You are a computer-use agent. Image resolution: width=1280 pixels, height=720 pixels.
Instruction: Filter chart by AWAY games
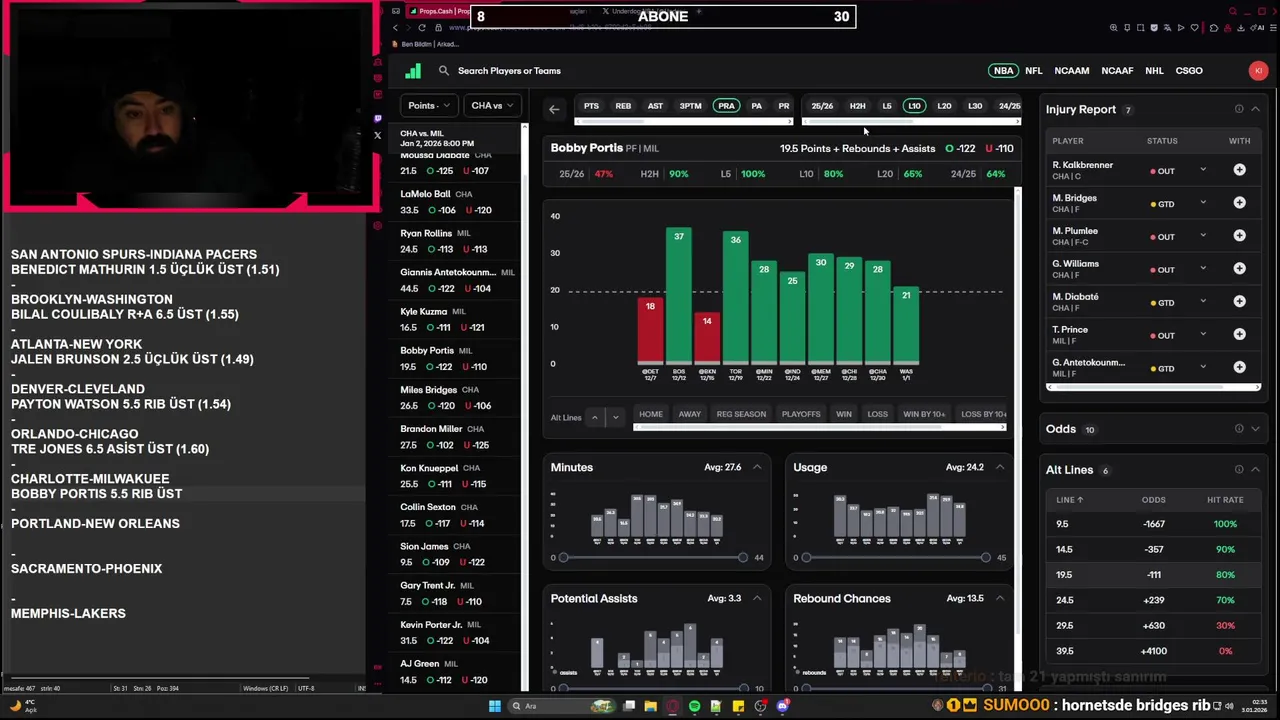coord(690,414)
